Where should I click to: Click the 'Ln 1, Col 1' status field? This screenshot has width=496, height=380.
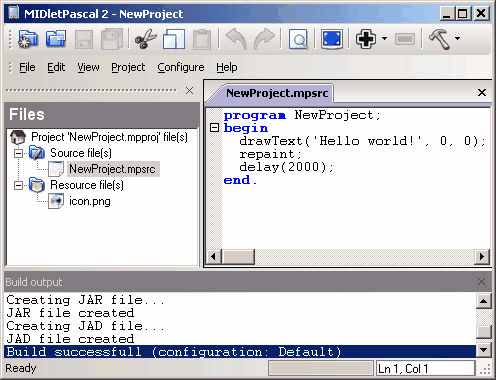425,369
